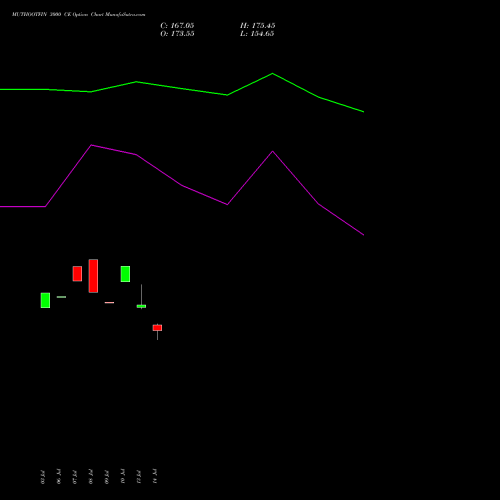The image size is (500, 500).
Task: Click the tall red candlestick for 08 Jul
Action: click(x=93, y=276)
